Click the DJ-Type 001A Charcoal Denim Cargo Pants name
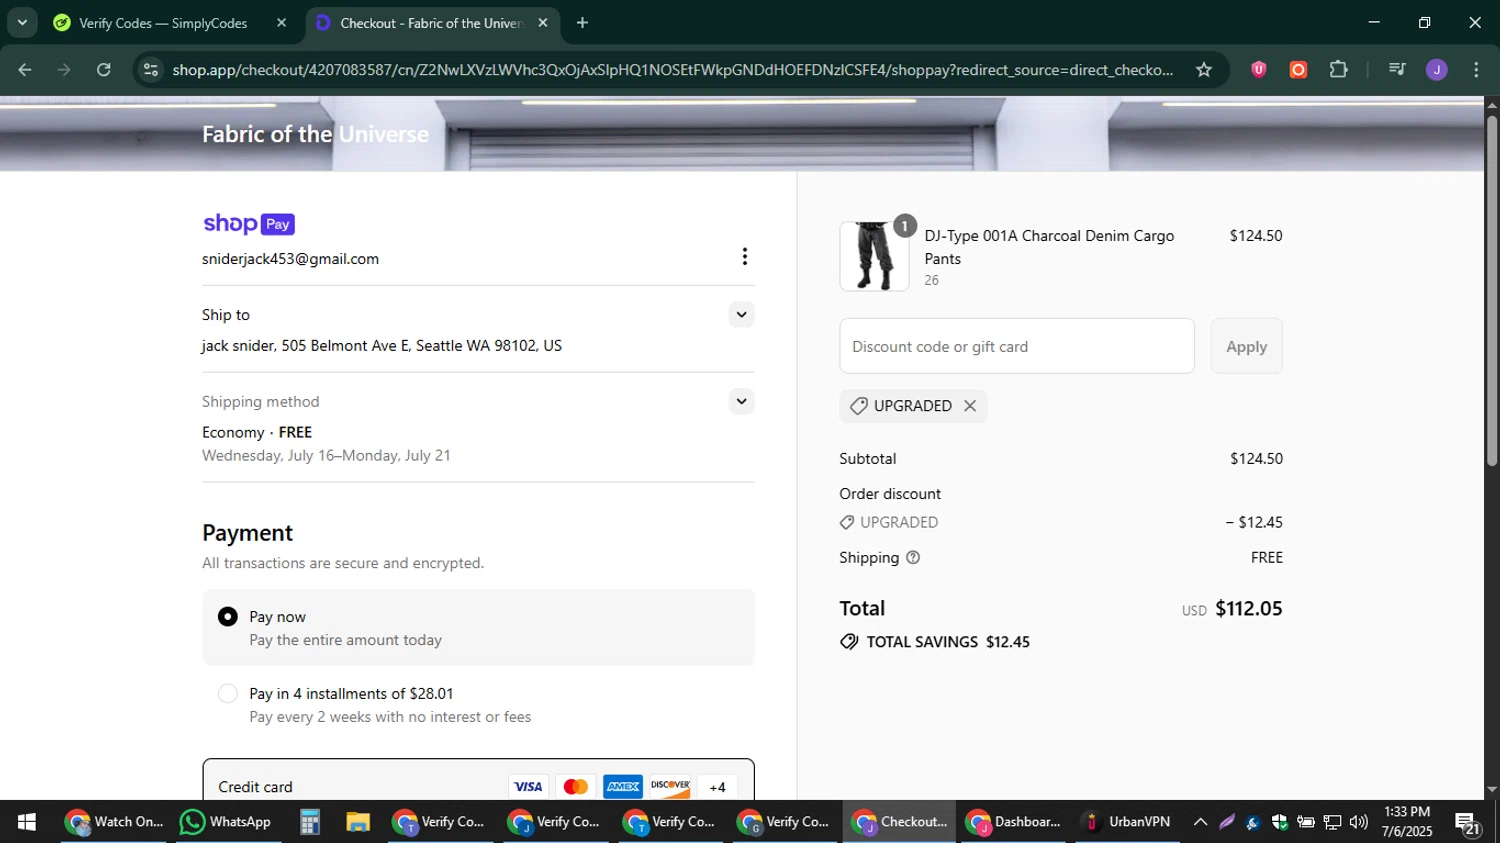This screenshot has width=1500, height=843. pos(1049,247)
